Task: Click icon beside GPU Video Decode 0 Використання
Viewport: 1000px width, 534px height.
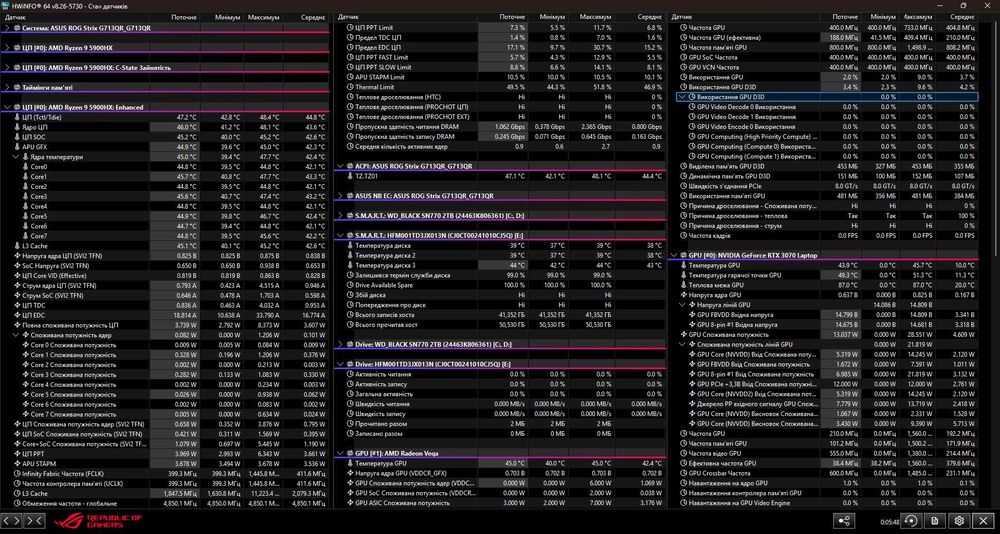Action: [x=691, y=107]
